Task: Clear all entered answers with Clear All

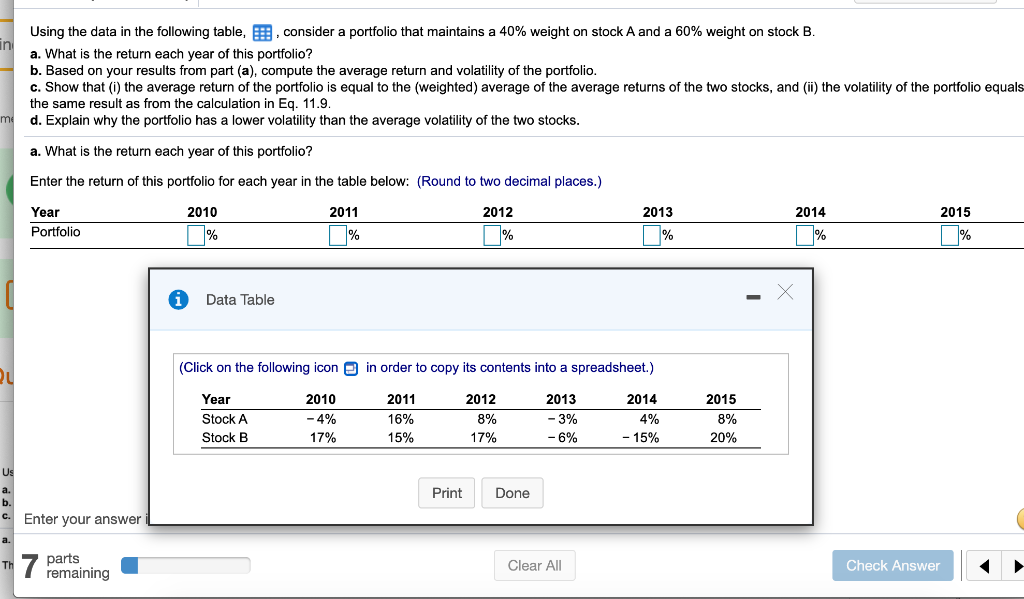Action: click(x=534, y=565)
